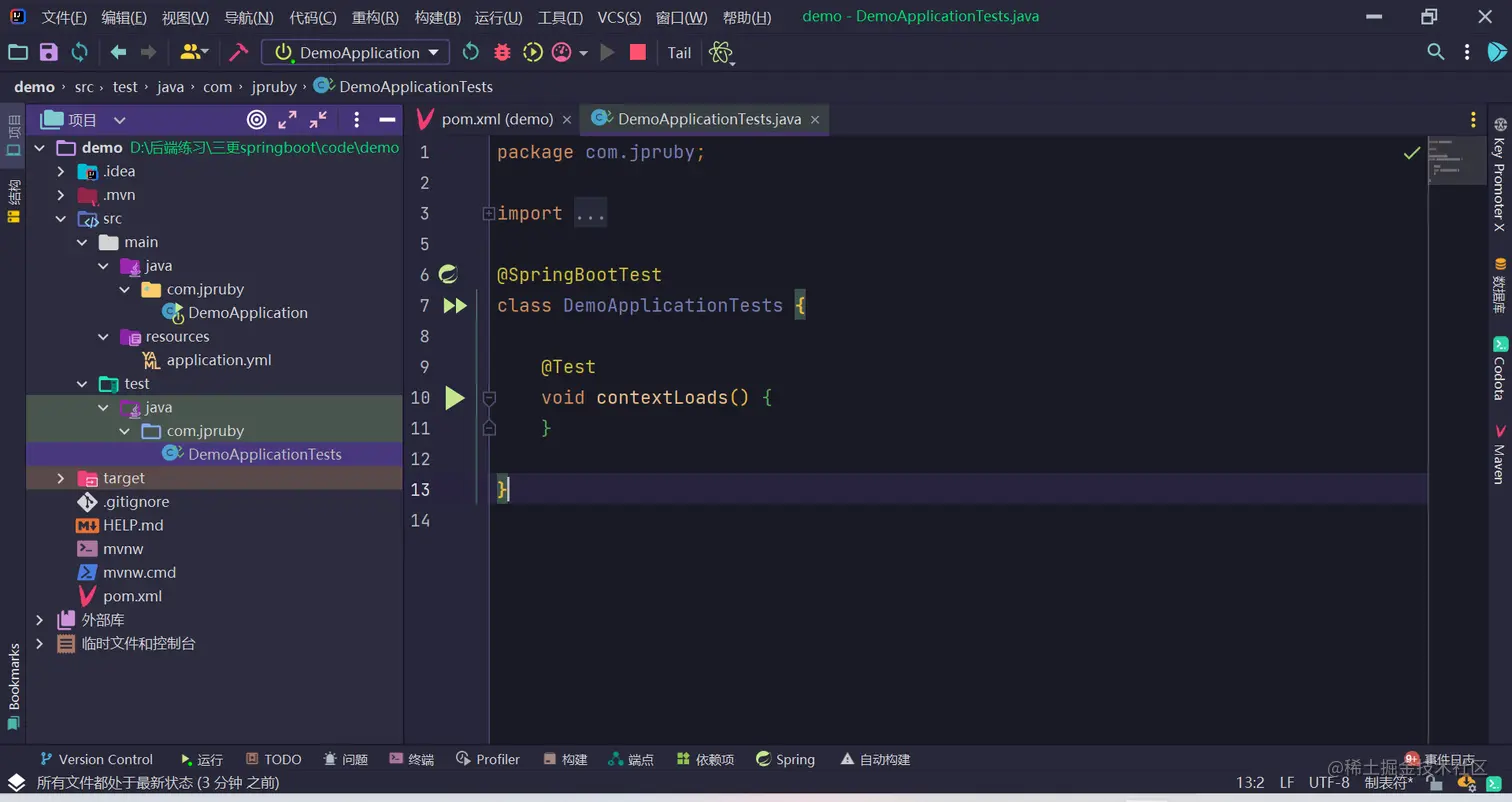The height and width of the screenshot is (802, 1512).
Task: Open the 帮助(H) menu
Action: (x=746, y=18)
